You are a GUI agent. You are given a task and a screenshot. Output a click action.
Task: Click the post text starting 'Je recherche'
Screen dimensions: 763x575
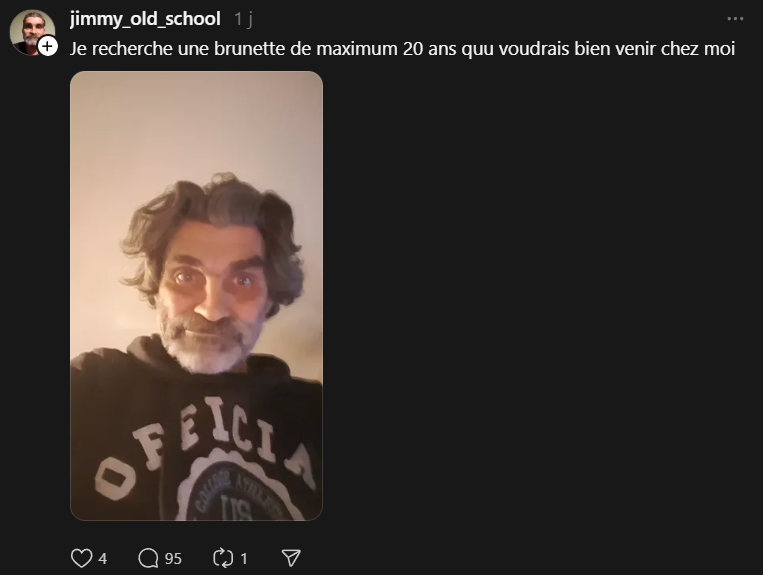402,49
